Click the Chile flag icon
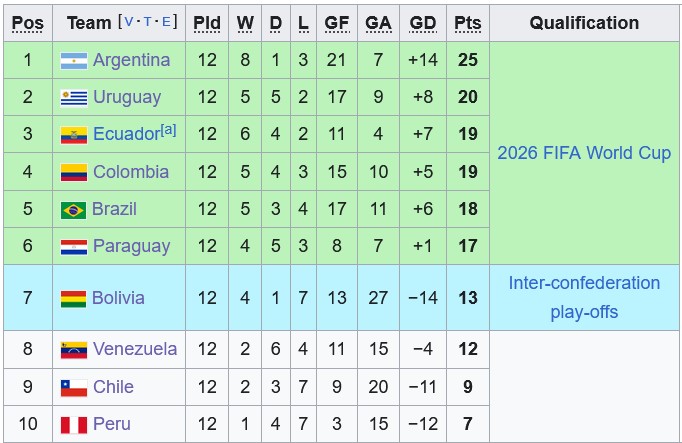The height and width of the screenshot is (443, 682). coord(74,387)
